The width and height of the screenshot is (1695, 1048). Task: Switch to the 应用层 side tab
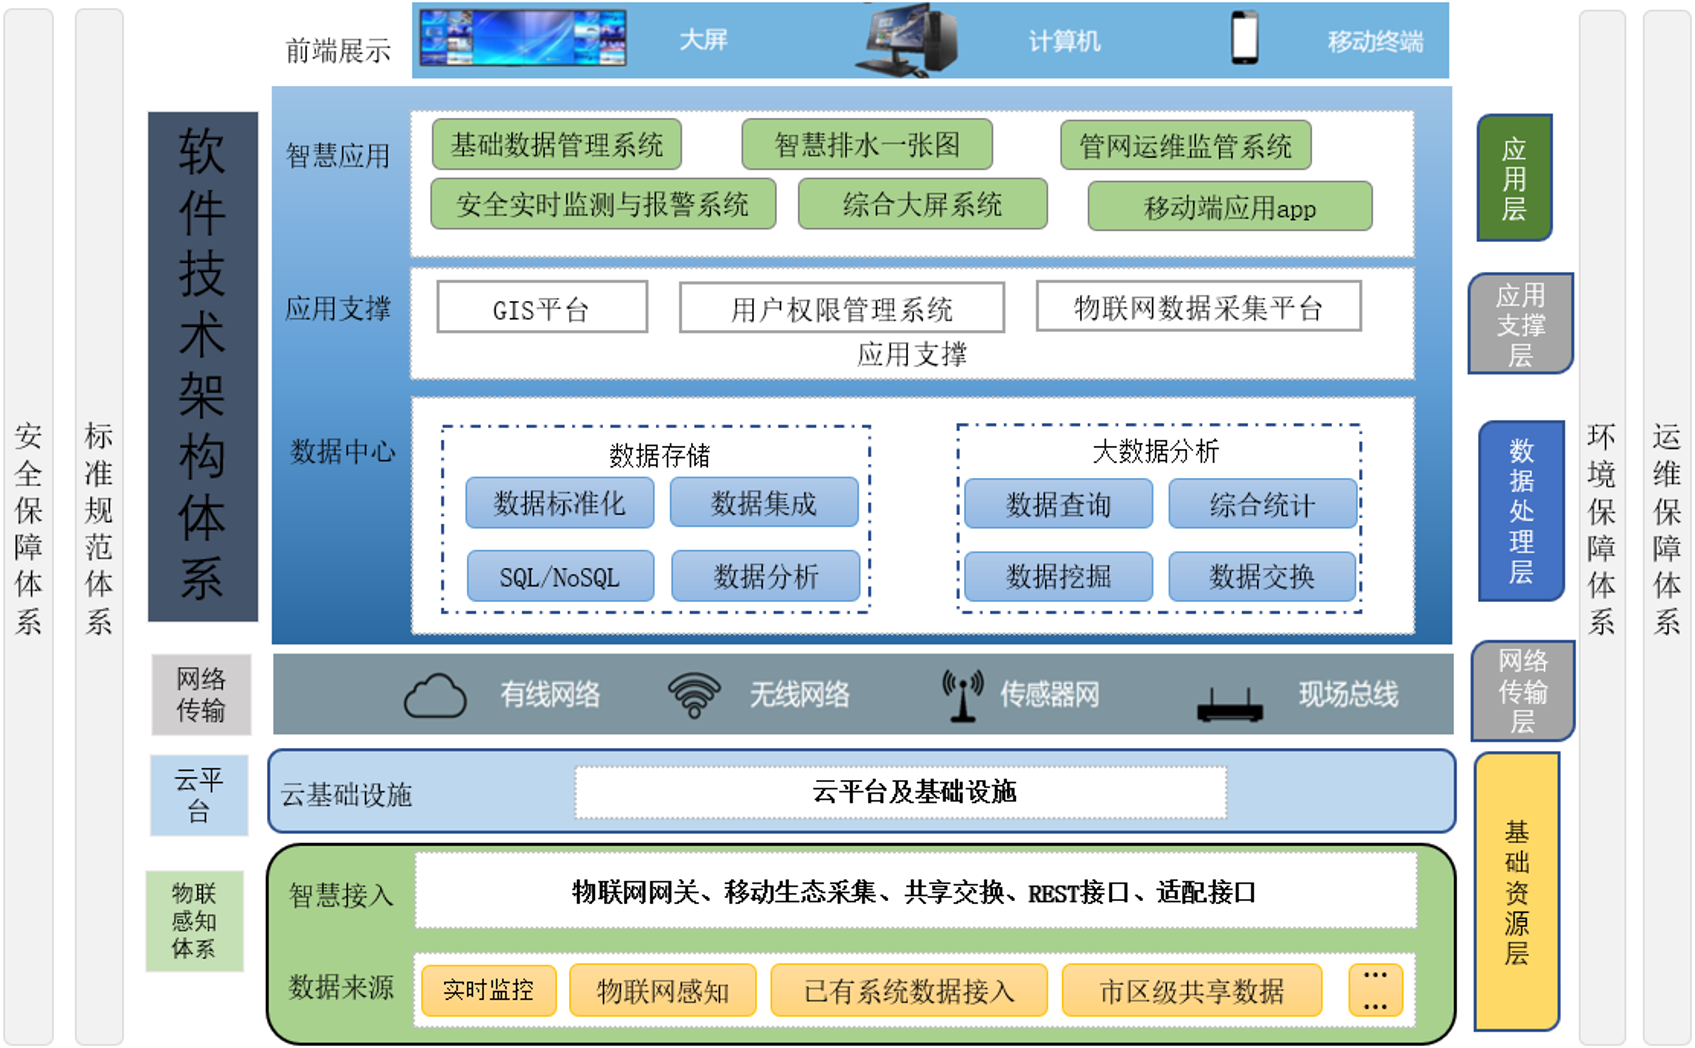point(1515,177)
